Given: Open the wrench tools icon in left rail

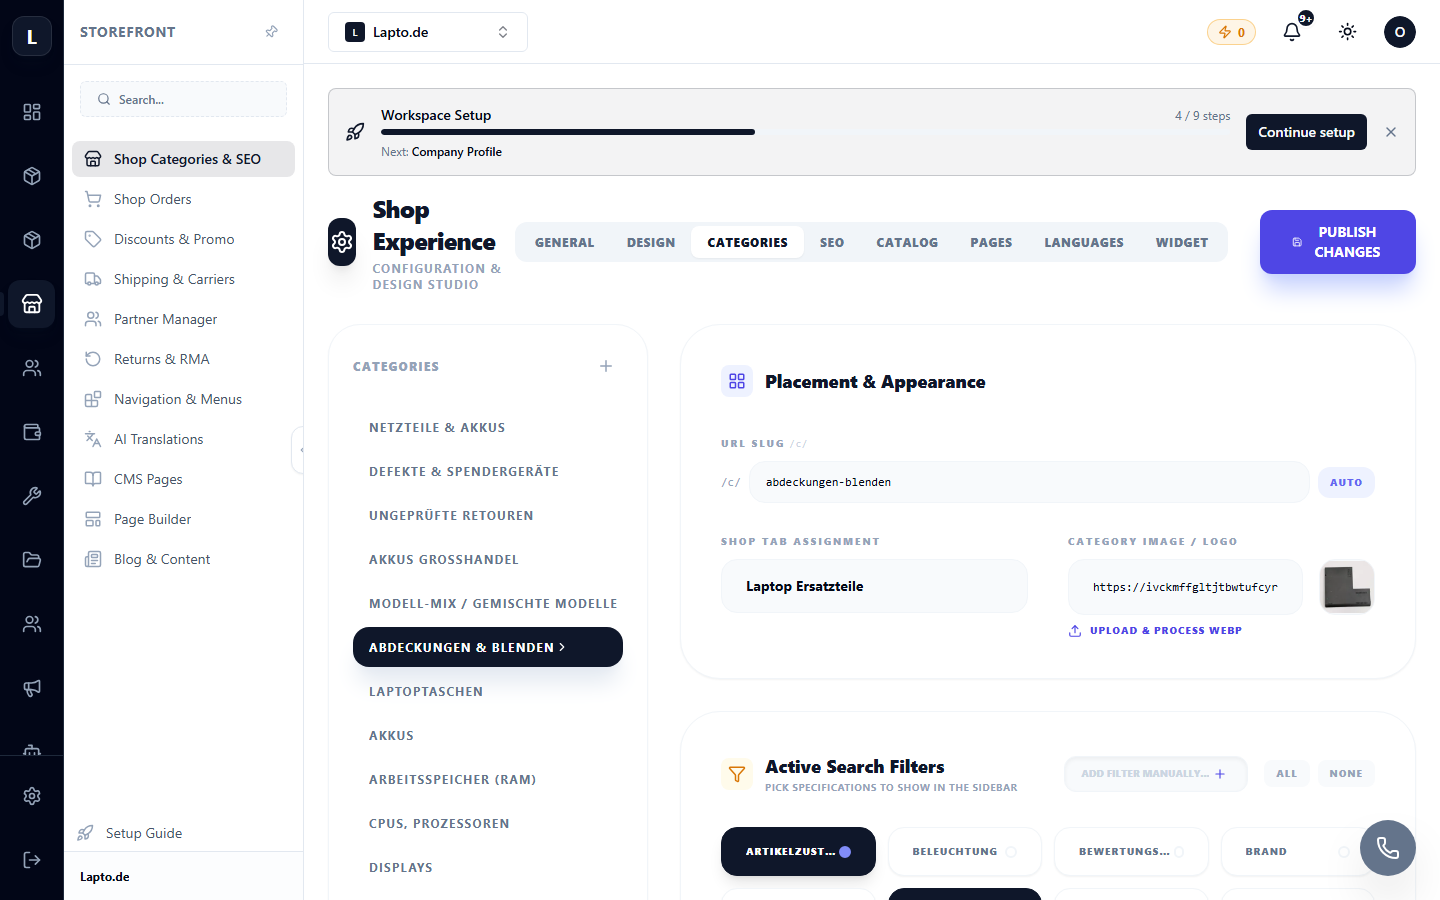Looking at the screenshot, I should [x=32, y=496].
